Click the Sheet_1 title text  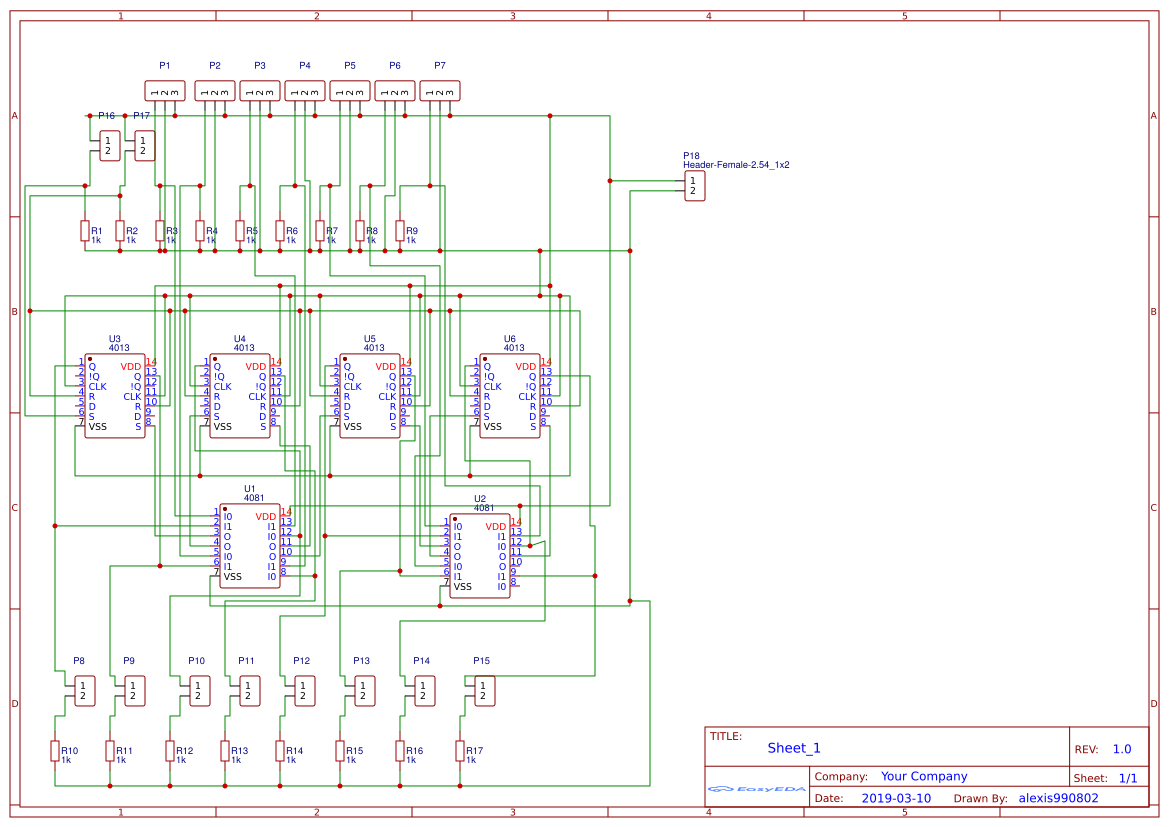coord(794,748)
